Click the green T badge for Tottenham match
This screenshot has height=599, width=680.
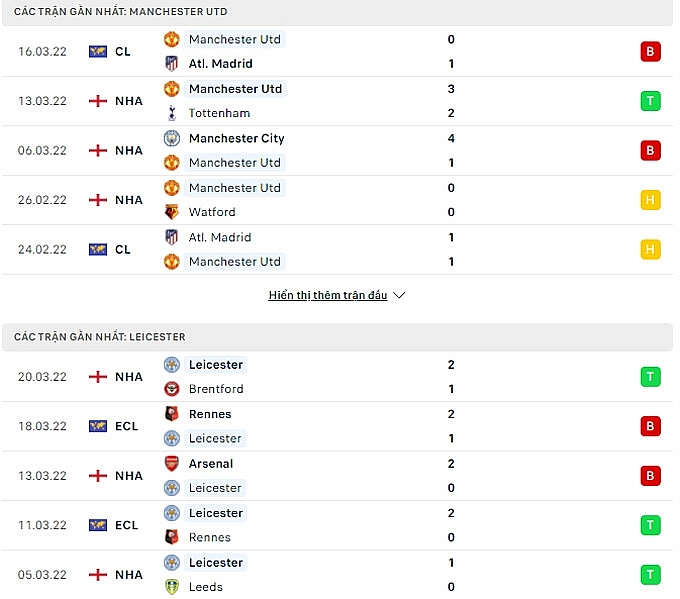(x=650, y=101)
